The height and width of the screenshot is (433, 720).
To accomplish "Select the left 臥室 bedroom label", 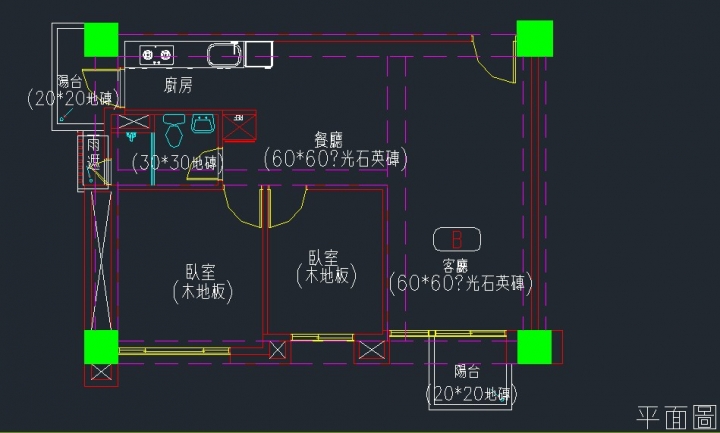I will coord(200,272).
